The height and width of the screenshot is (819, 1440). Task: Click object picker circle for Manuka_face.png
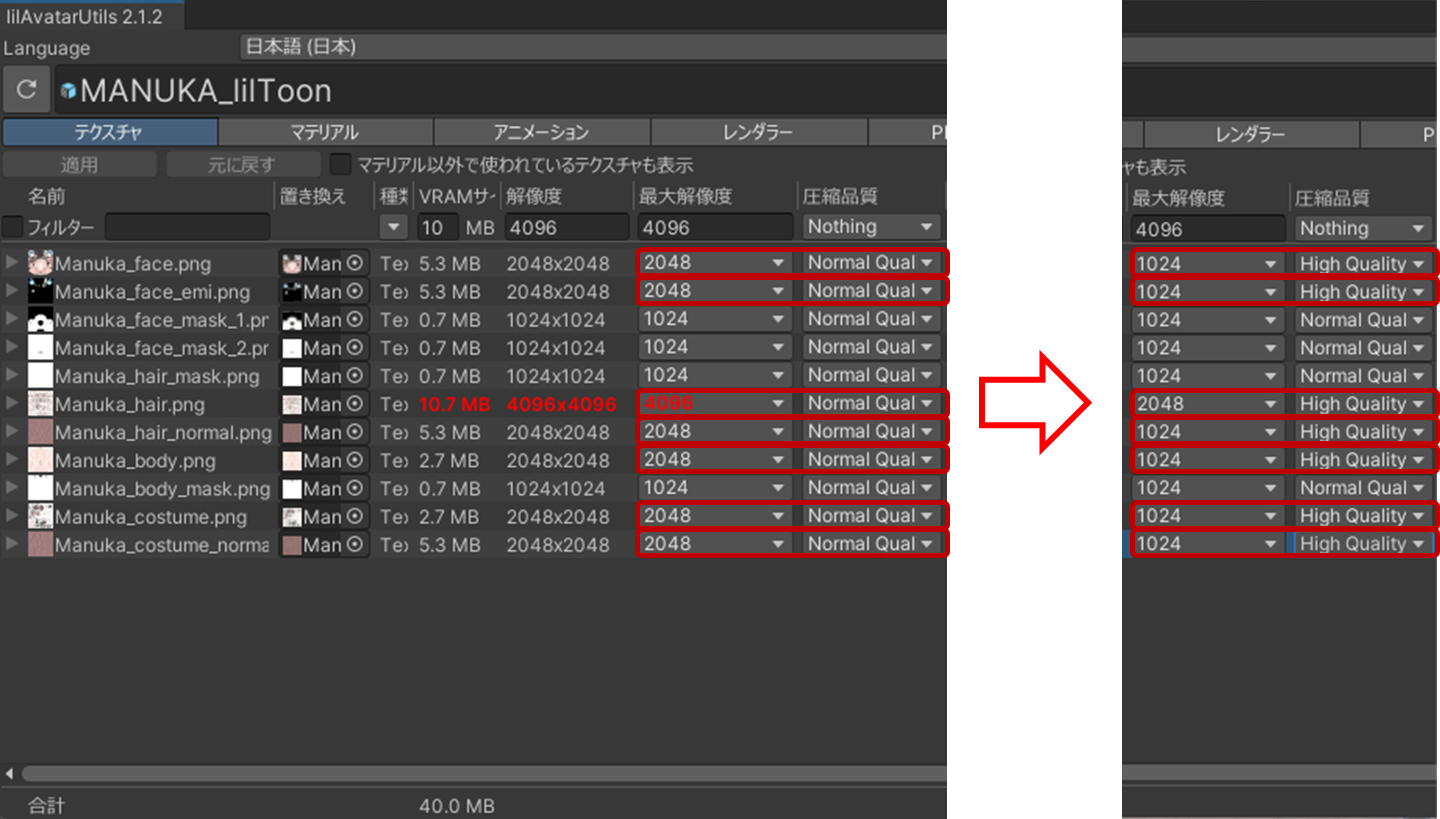point(355,264)
